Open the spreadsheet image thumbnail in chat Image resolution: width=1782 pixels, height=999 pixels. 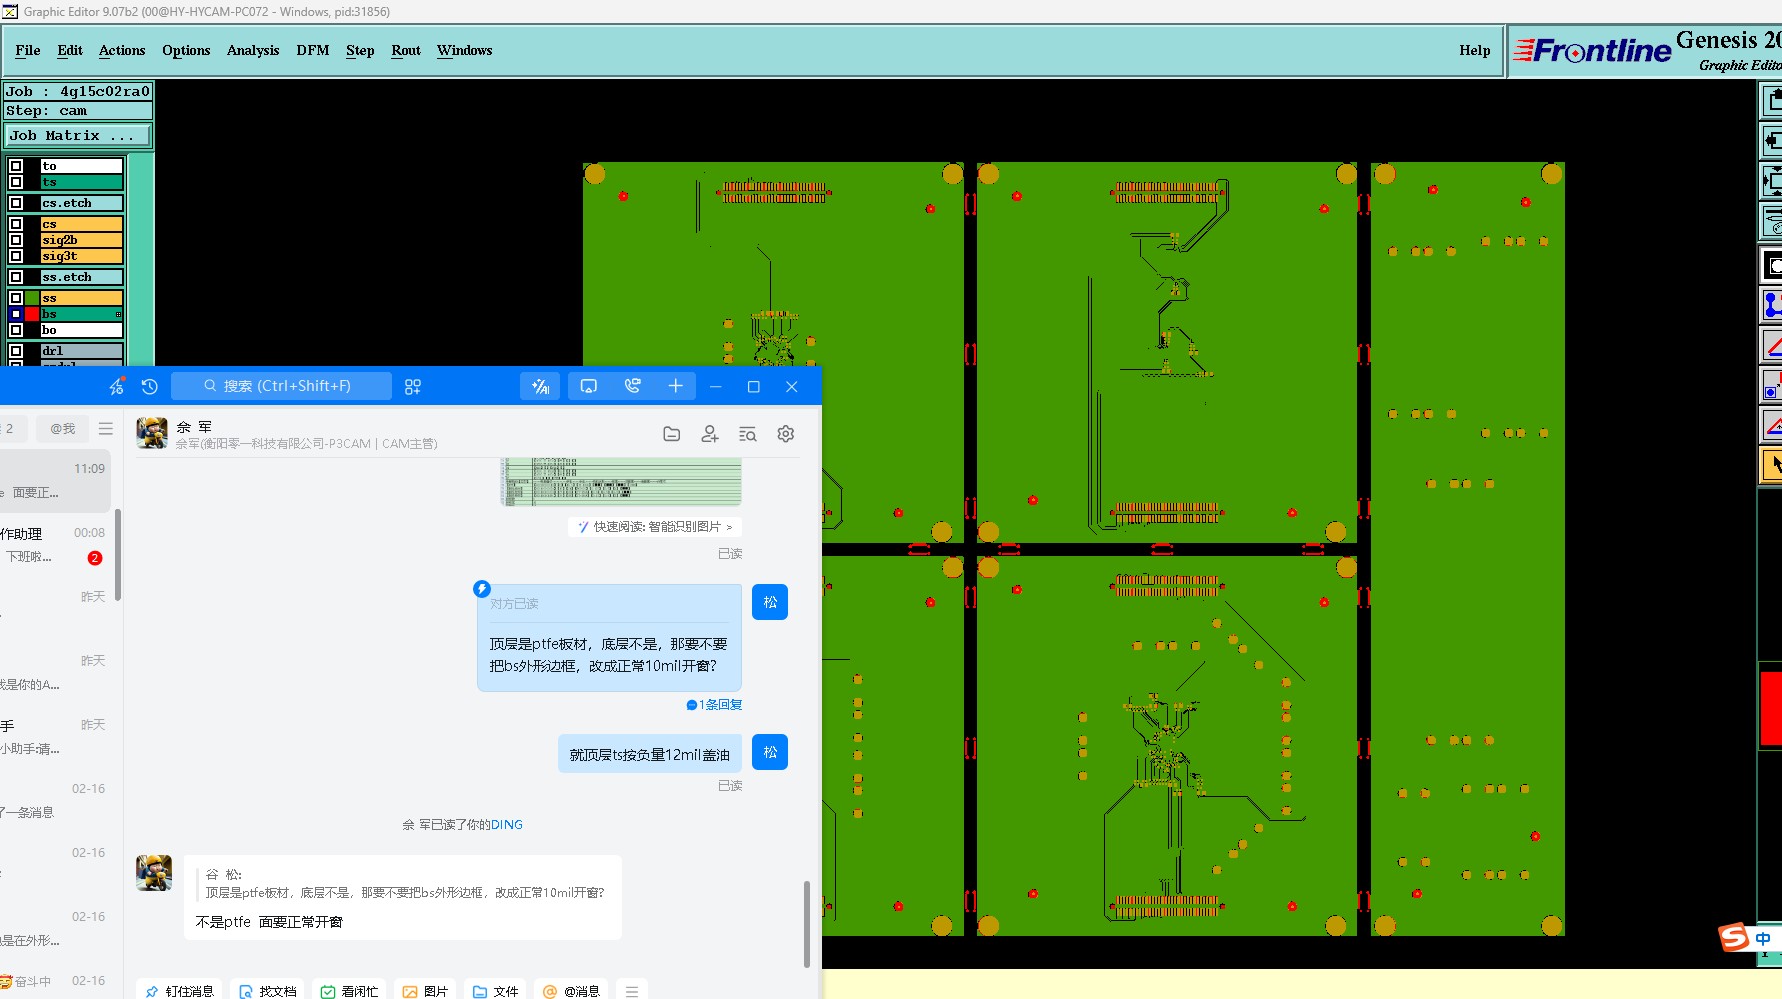coord(621,482)
